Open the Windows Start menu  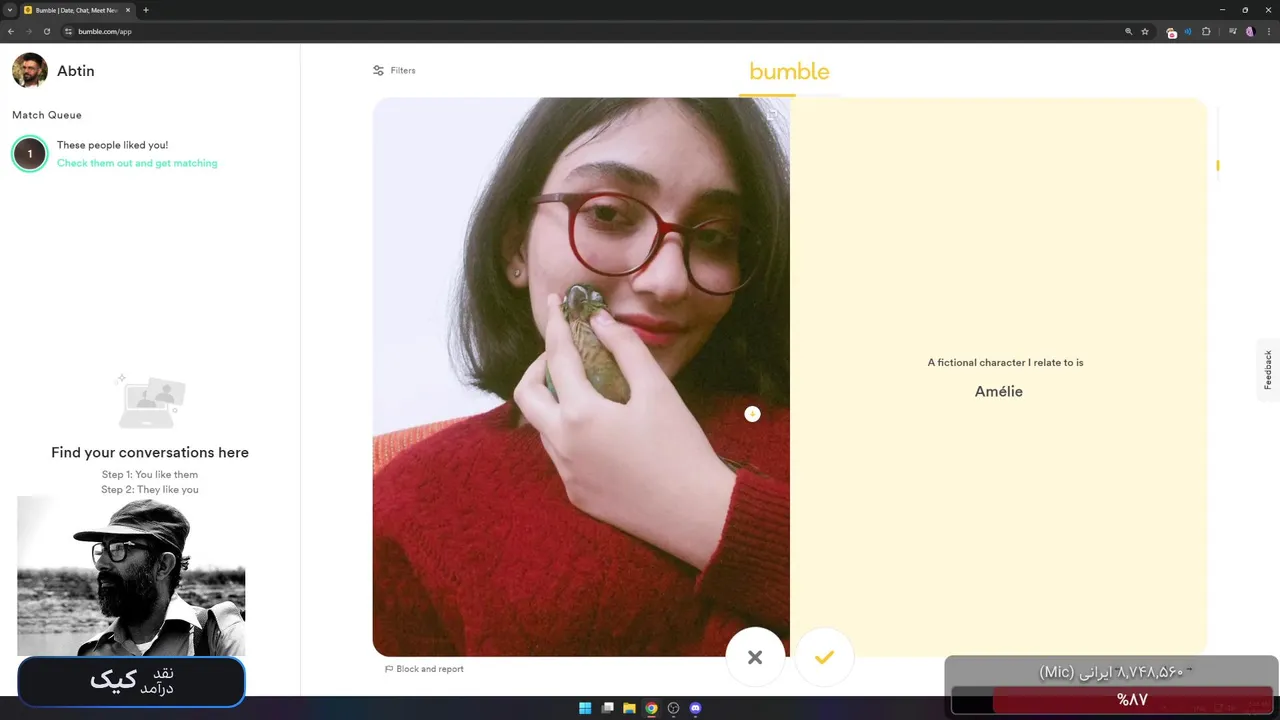click(585, 708)
